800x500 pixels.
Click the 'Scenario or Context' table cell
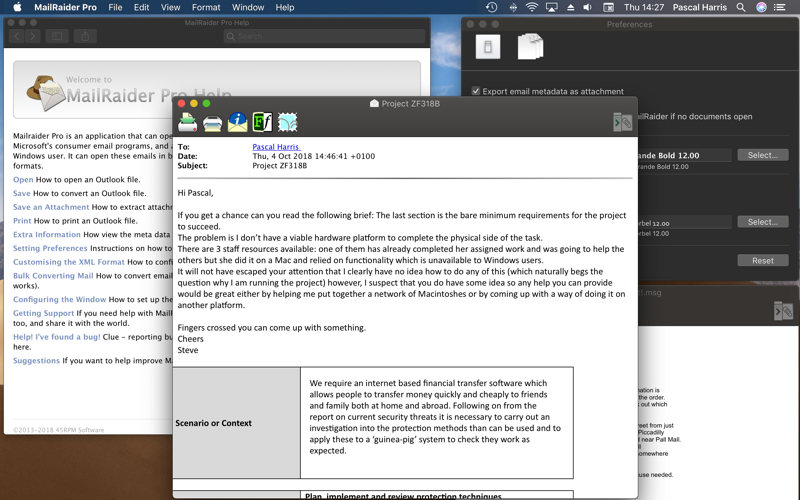[x=237, y=423]
